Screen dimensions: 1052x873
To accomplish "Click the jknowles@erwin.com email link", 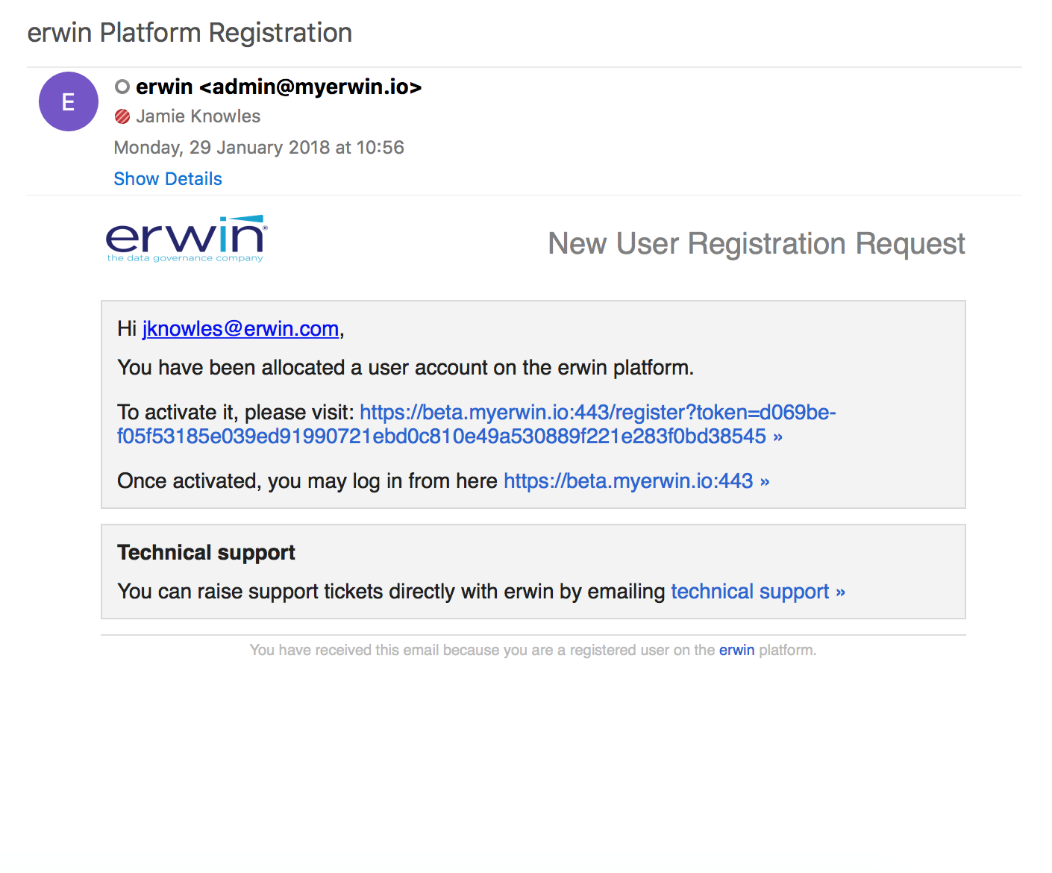I will [240, 329].
